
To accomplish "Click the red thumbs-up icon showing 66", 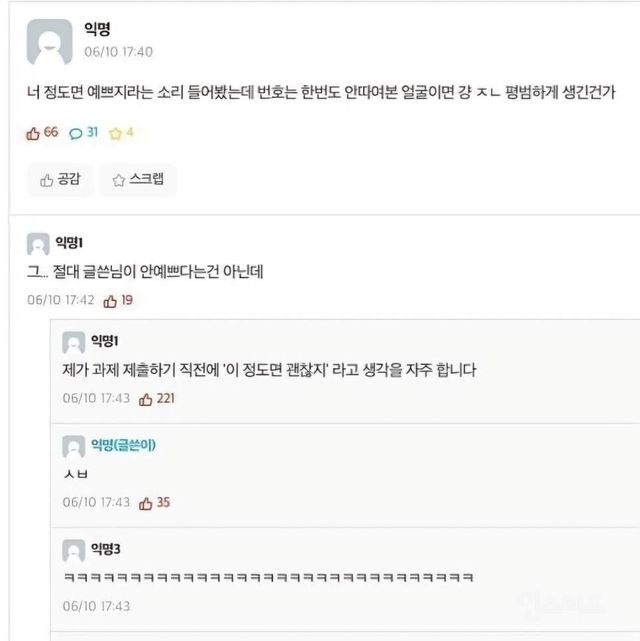I will [33, 133].
